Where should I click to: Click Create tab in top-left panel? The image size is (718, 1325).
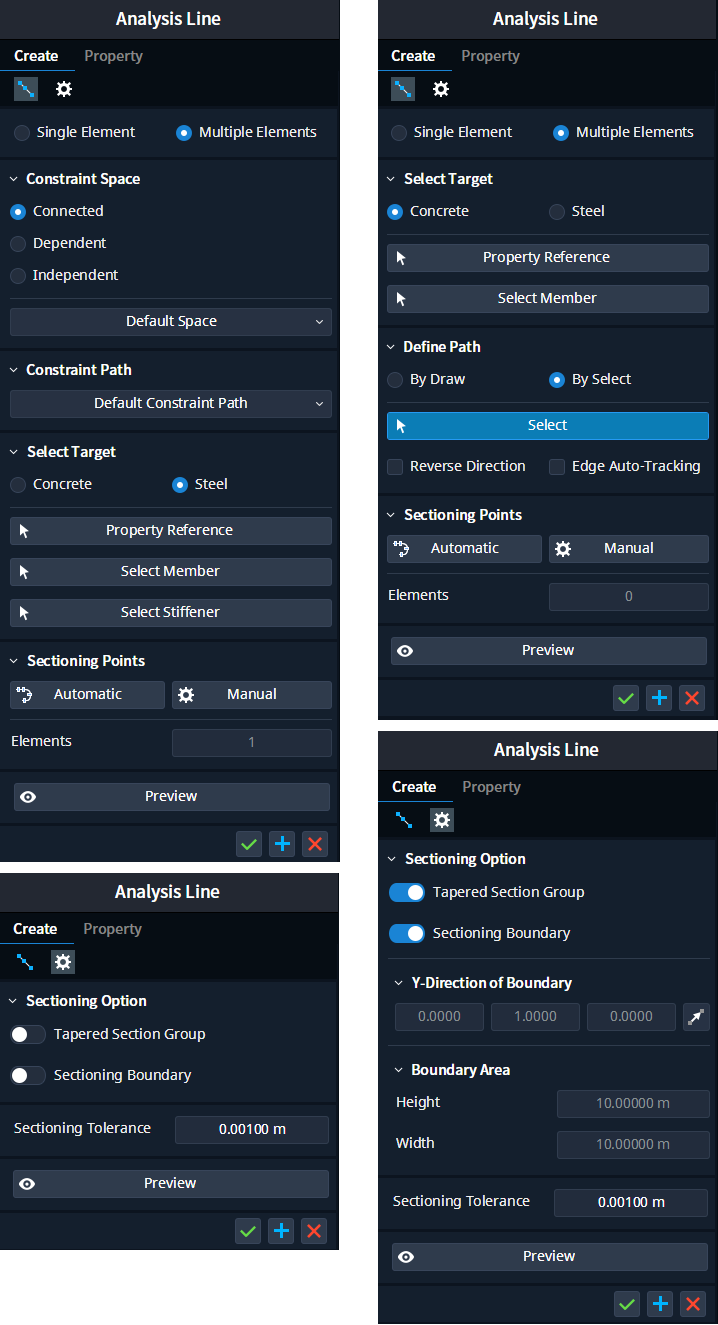36,56
